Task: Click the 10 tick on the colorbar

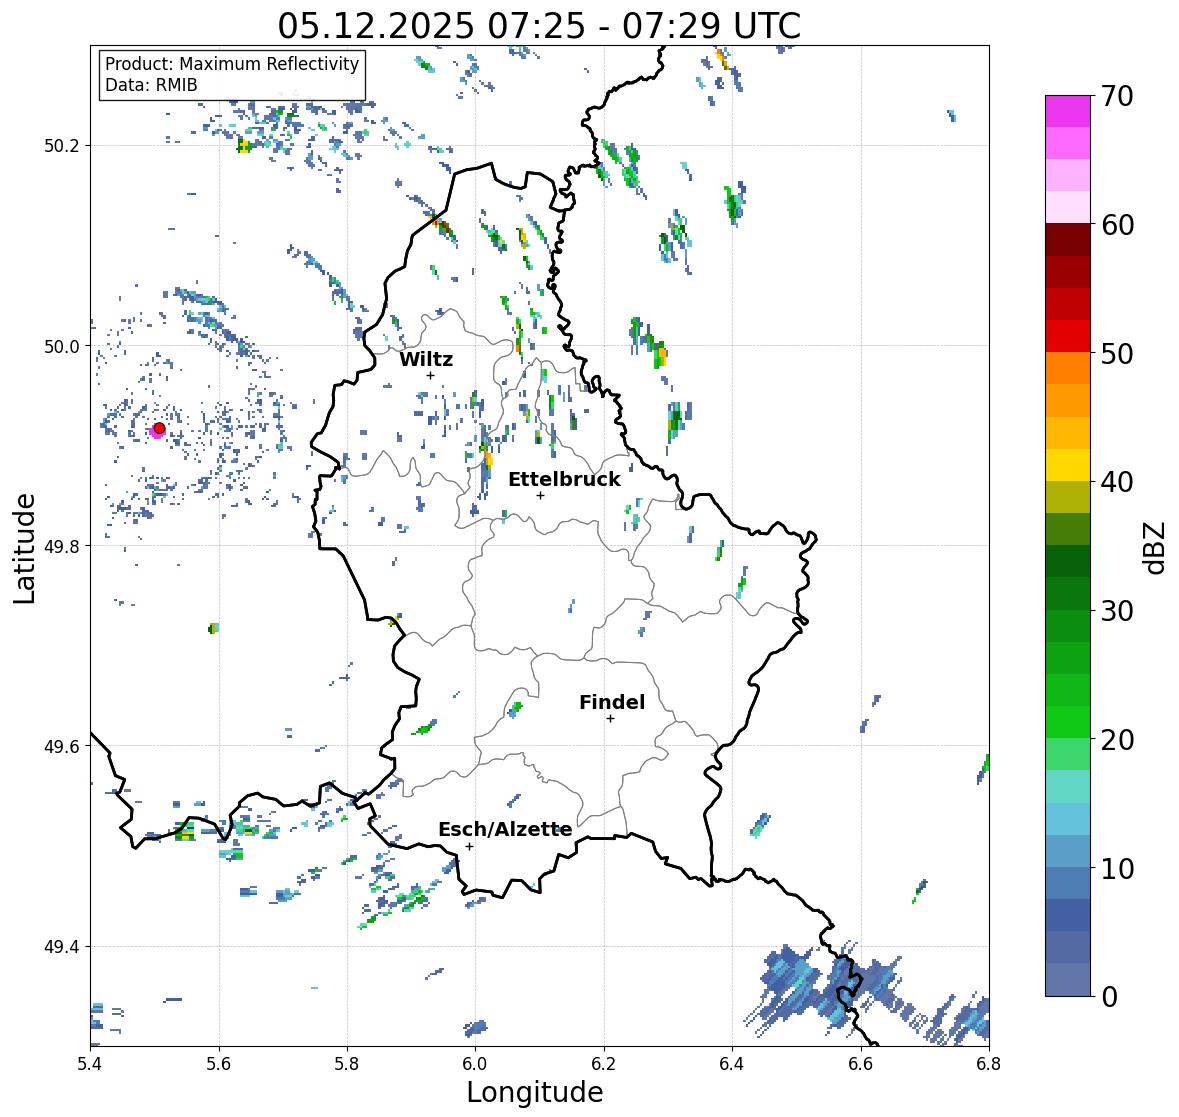Action: 1117,868
